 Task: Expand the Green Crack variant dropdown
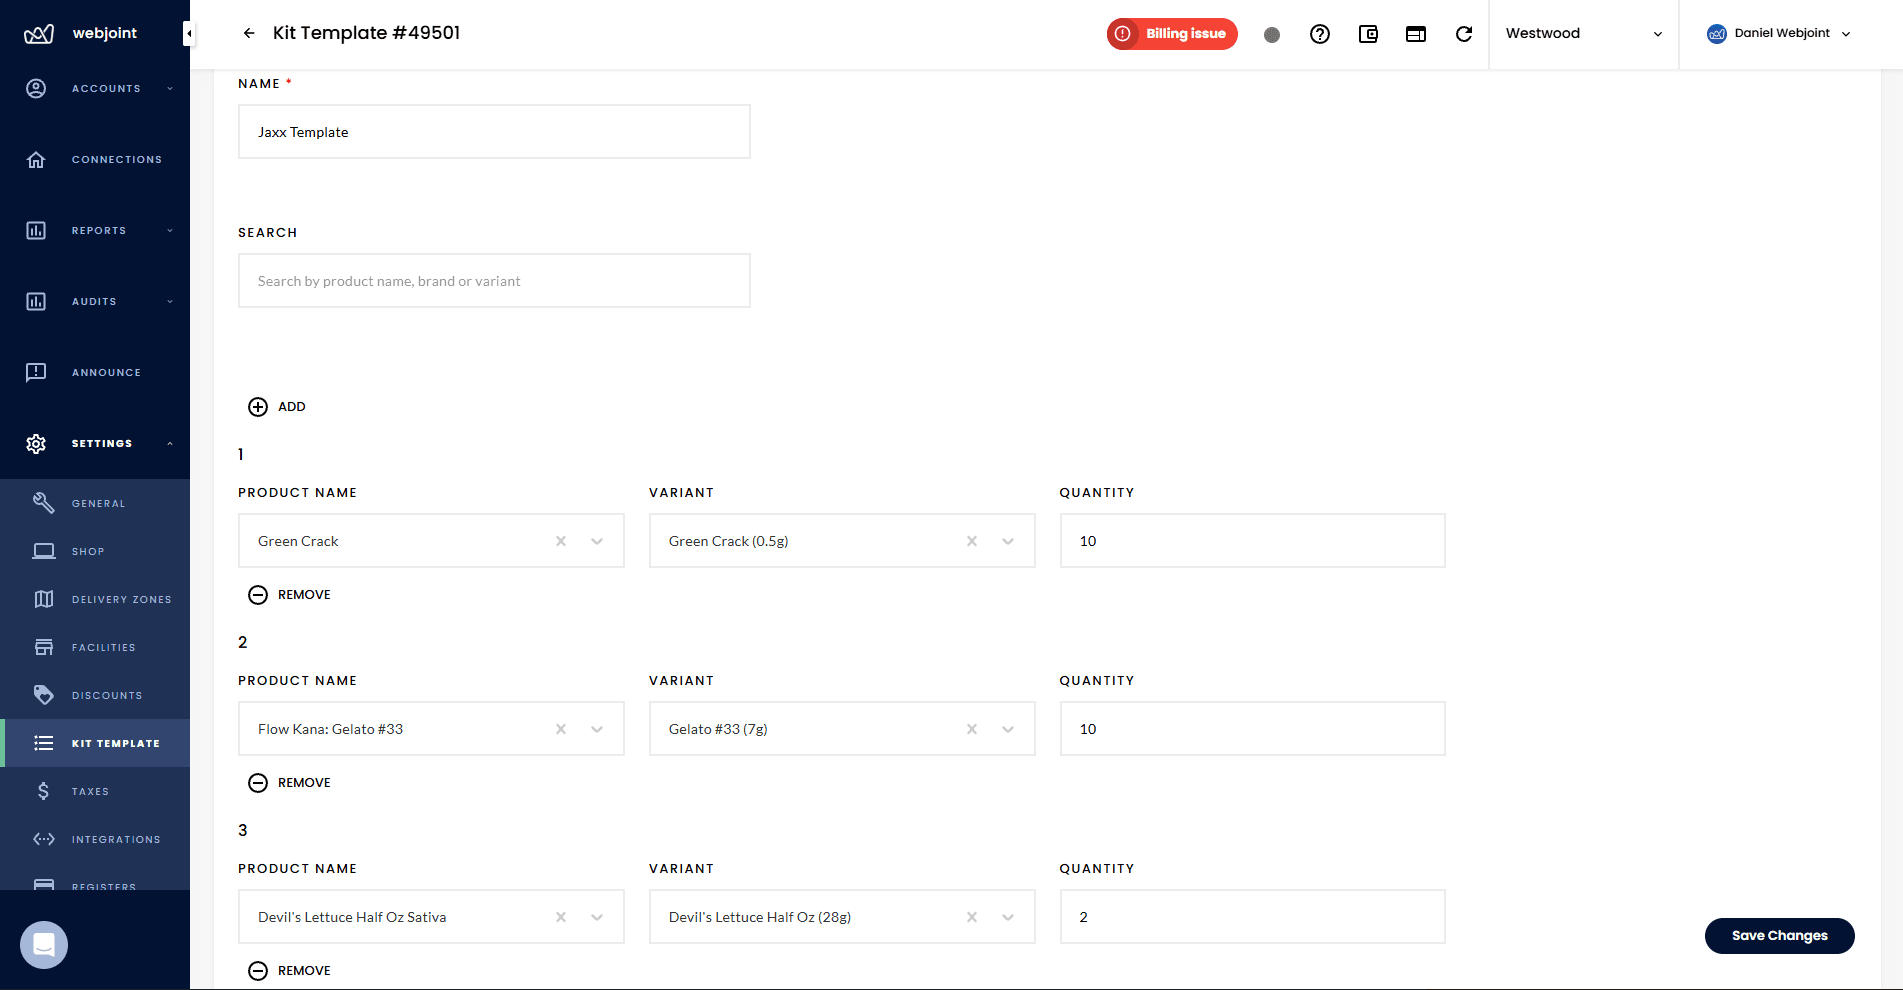pos(1007,540)
